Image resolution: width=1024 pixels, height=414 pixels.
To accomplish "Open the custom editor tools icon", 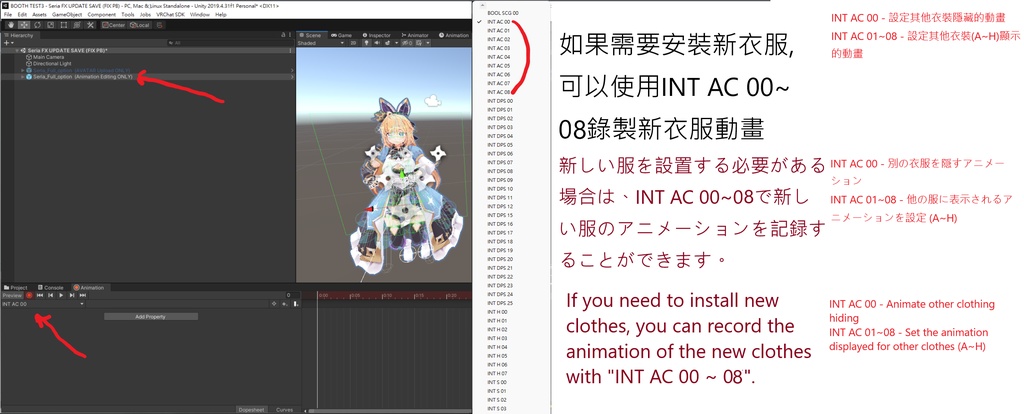I will (x=90, y=25).
